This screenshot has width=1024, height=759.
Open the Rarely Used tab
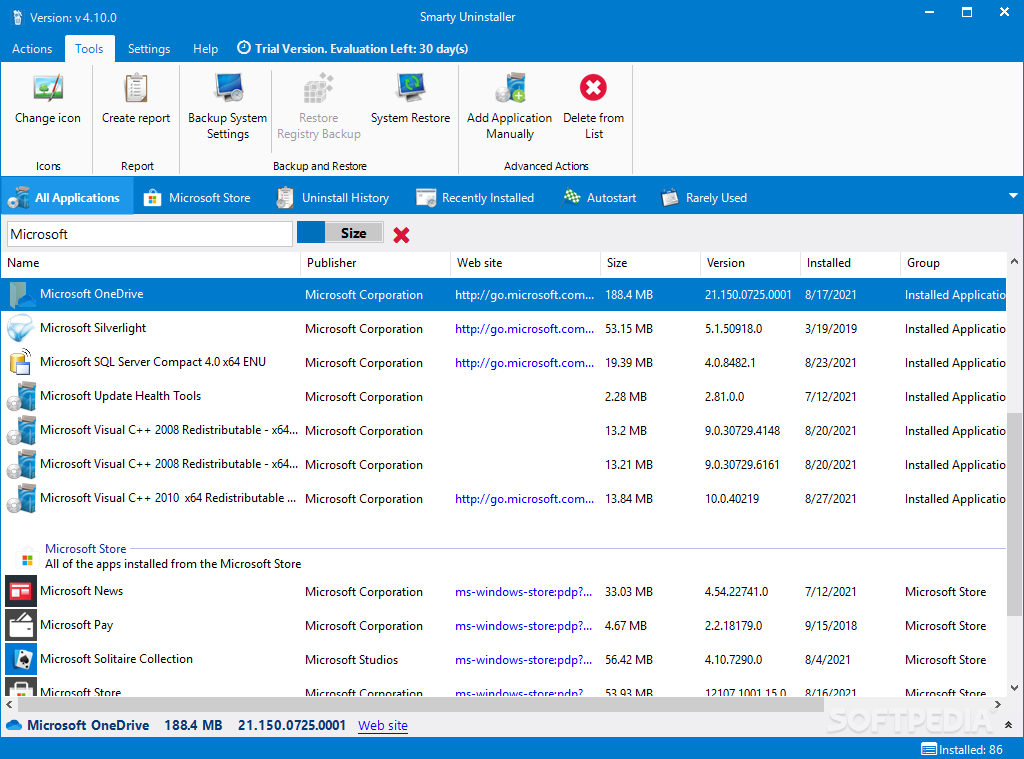pyautogui.click(x=704, y=198)
